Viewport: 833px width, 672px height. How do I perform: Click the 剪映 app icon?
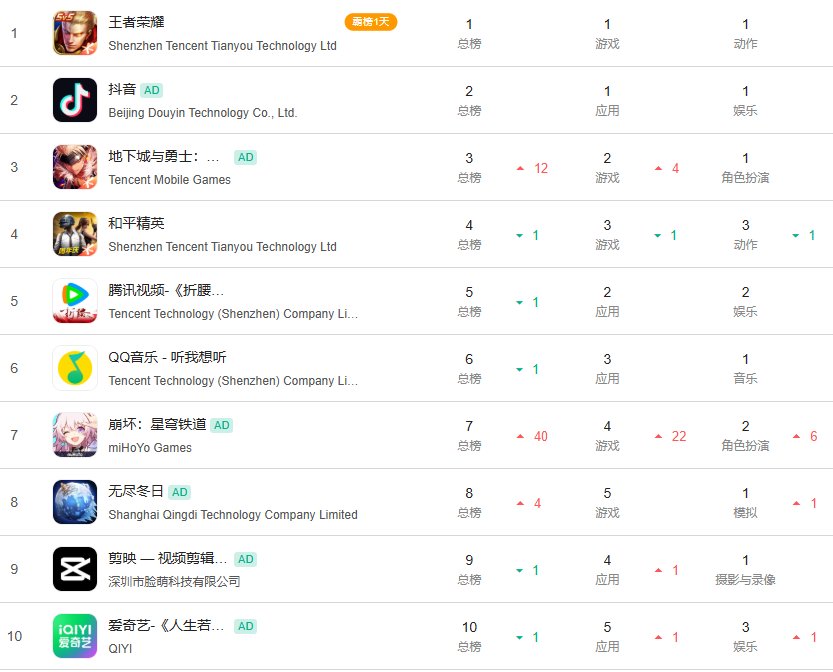[75, 569]
